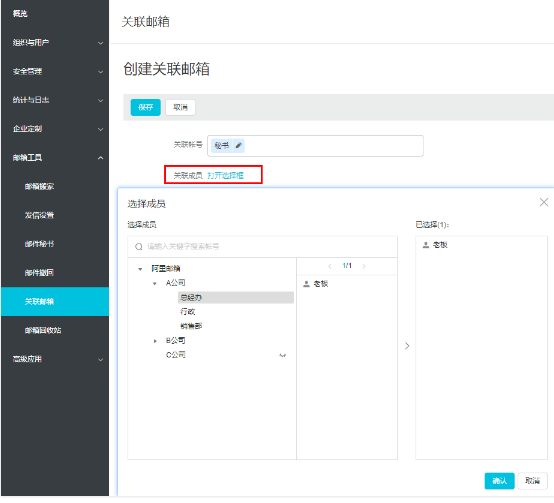Expand the B公司 tree node
This screenshot has height=503, width=554.
[x=155, y=341]
